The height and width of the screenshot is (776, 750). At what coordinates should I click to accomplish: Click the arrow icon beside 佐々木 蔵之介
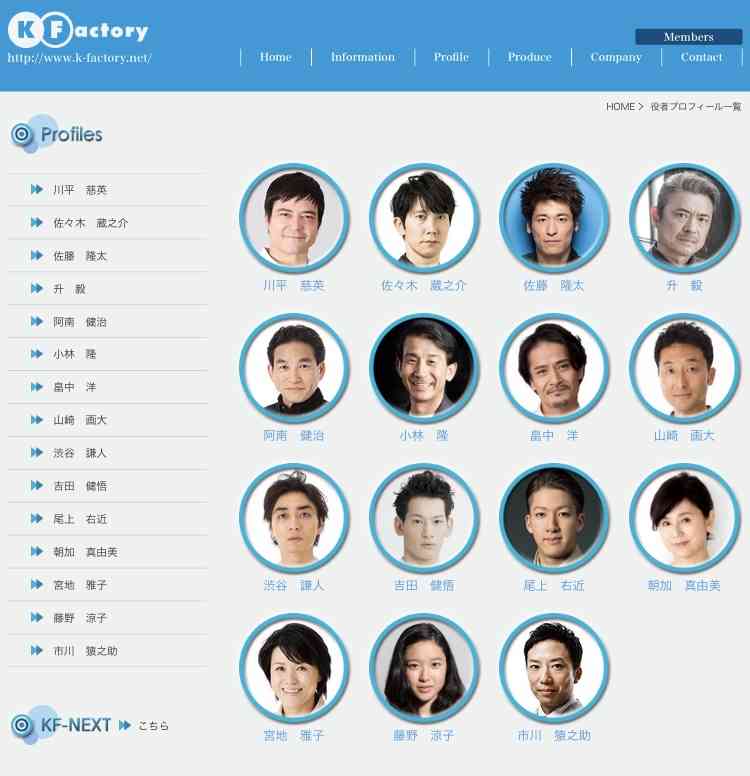pyautogui.click(x=37, y=223)
